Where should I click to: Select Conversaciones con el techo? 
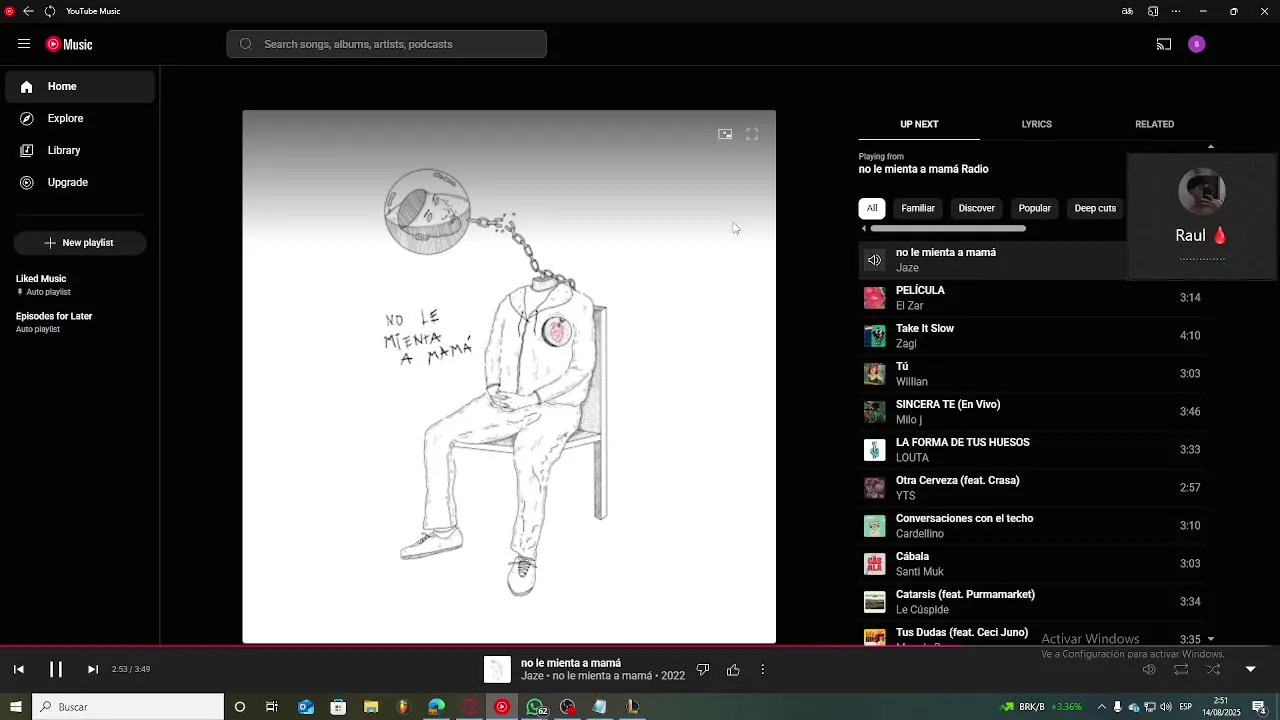click(1032, 526)
